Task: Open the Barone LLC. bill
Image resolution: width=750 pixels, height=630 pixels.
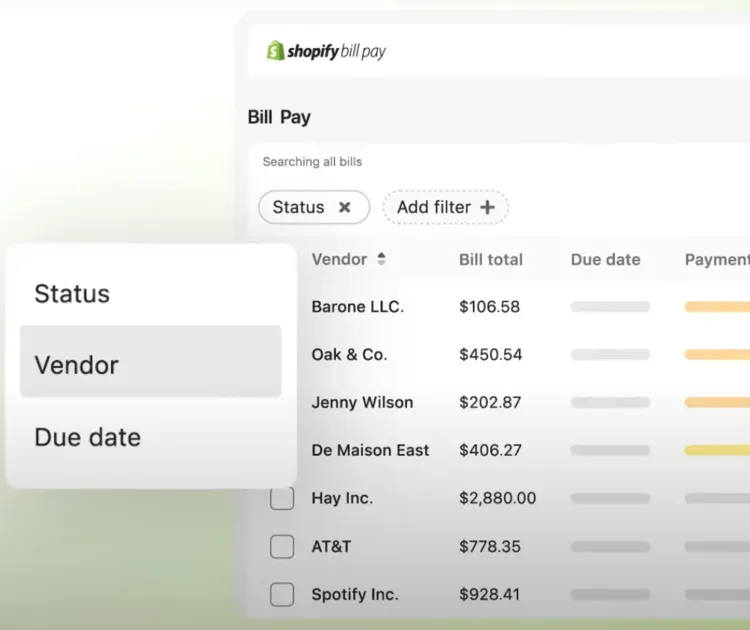Action: coord(358,307)
